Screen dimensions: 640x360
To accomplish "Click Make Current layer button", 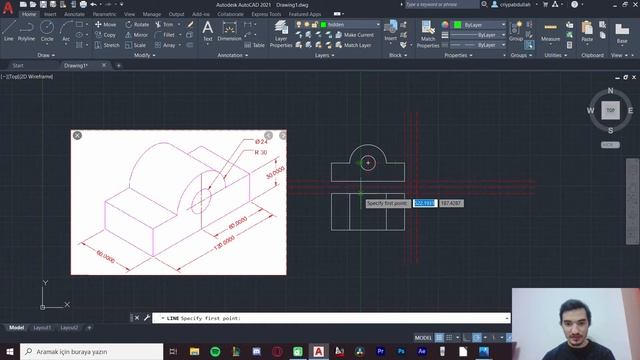I will tap(354, 35).
